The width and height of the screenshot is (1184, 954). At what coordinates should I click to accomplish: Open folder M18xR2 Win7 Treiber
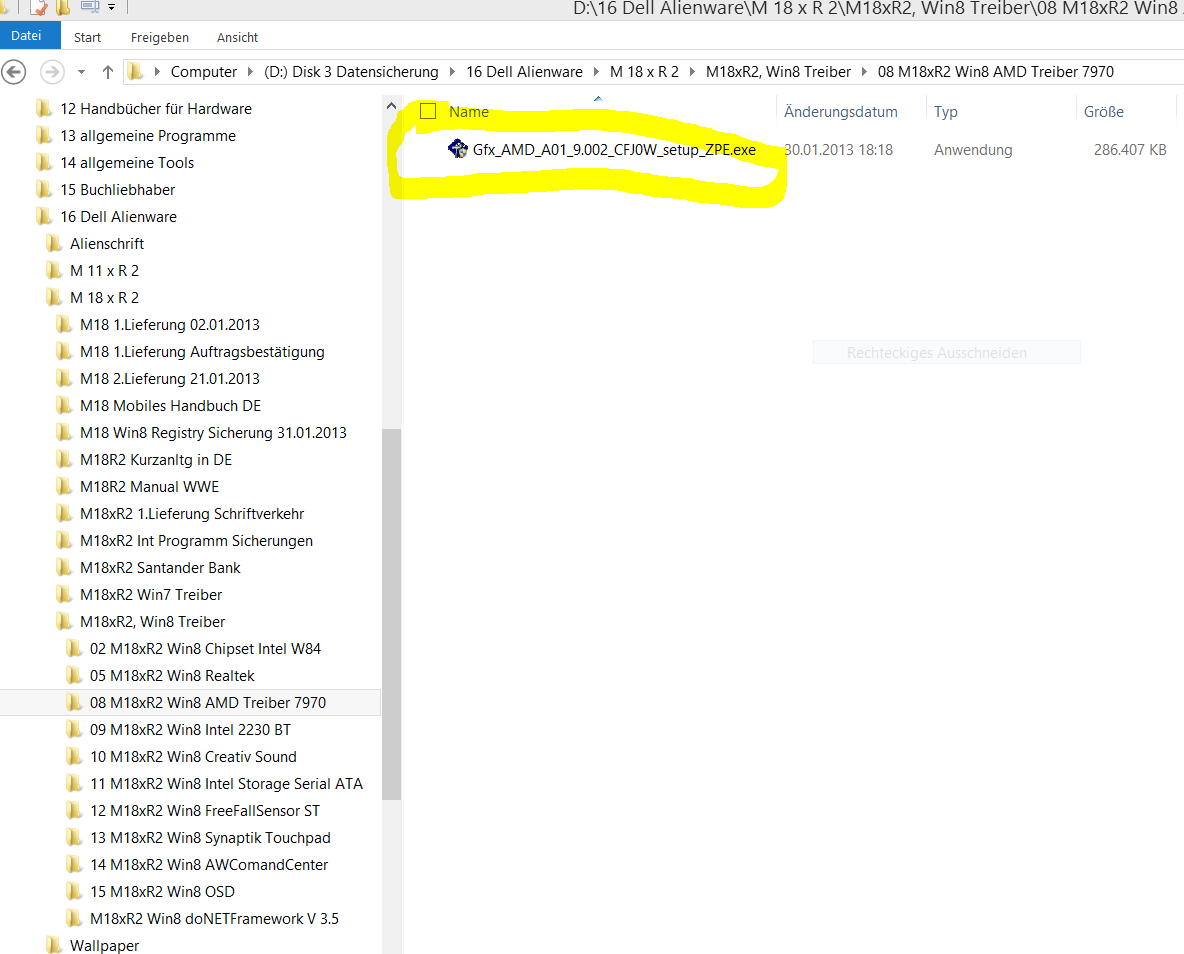(150, 595)
